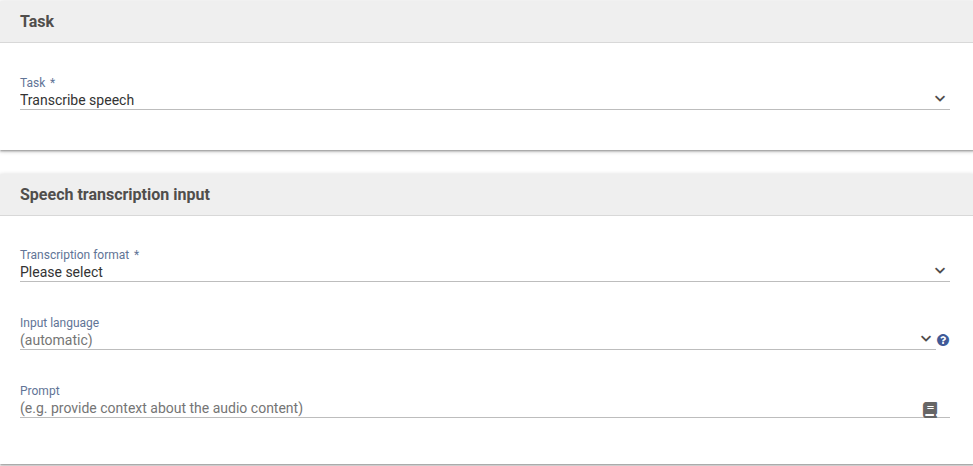Click the "Transcribe speech" selected value
Screen dimensions: 973x466
click(77, 100)
